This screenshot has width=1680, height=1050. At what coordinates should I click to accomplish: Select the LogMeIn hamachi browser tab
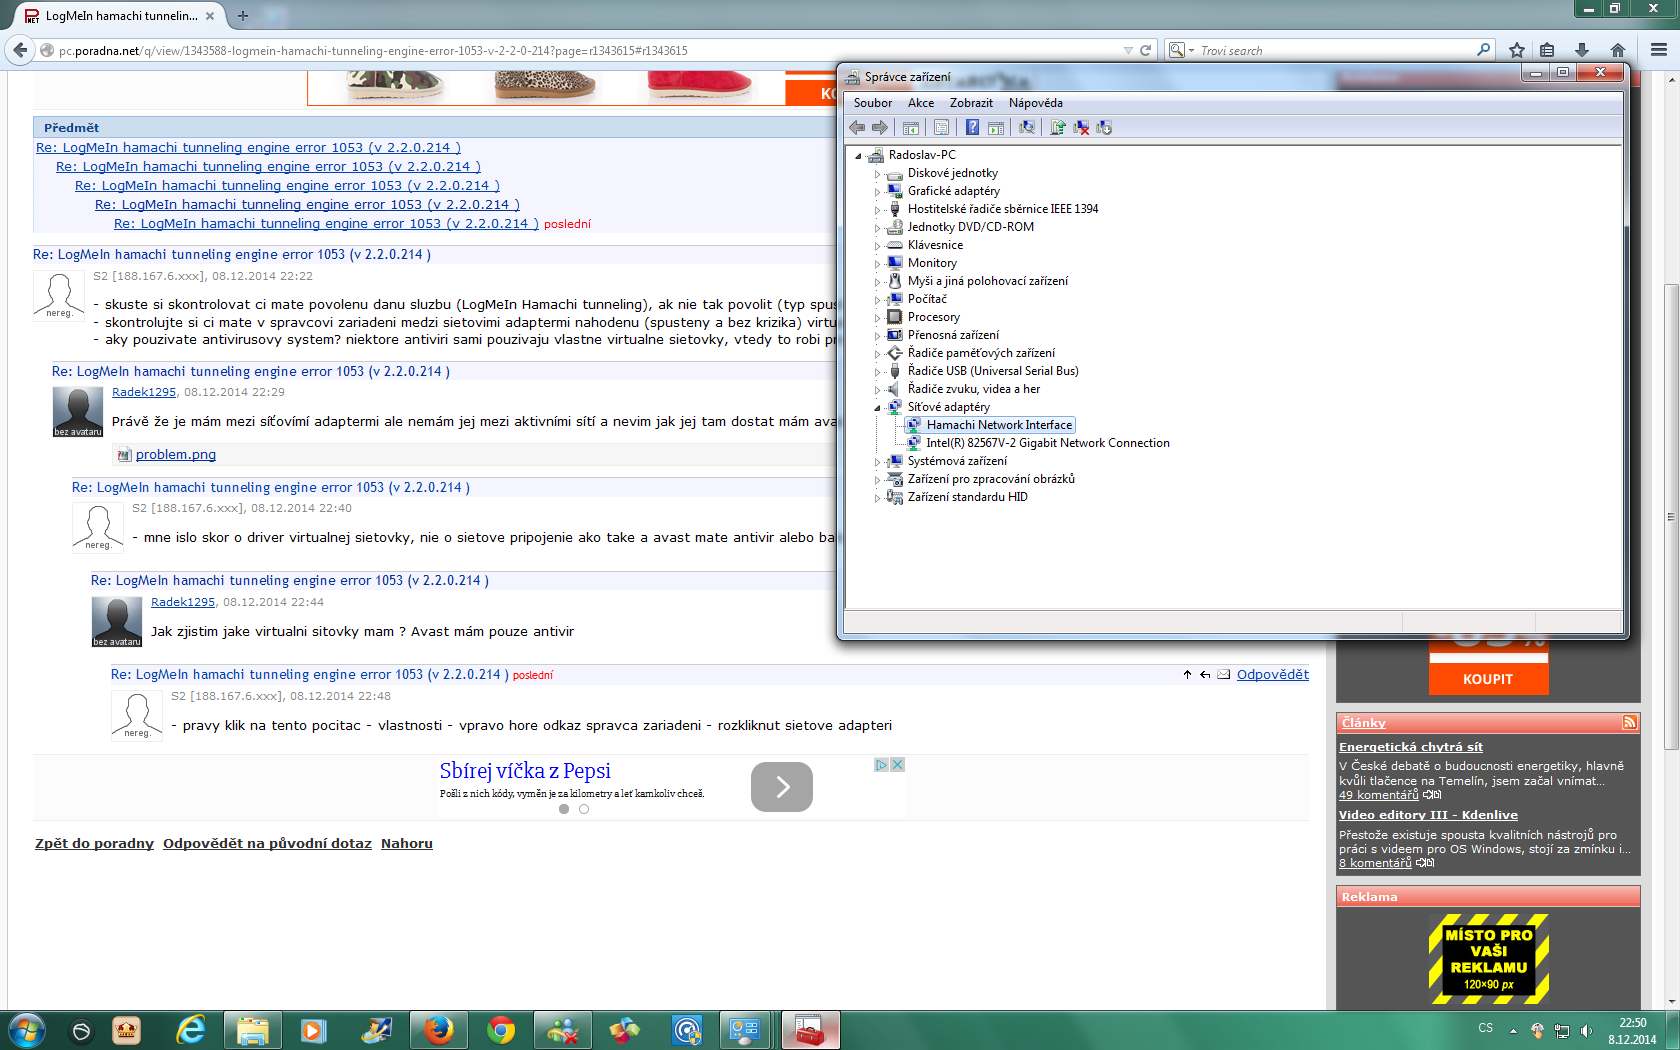click(x=120, y=16)
